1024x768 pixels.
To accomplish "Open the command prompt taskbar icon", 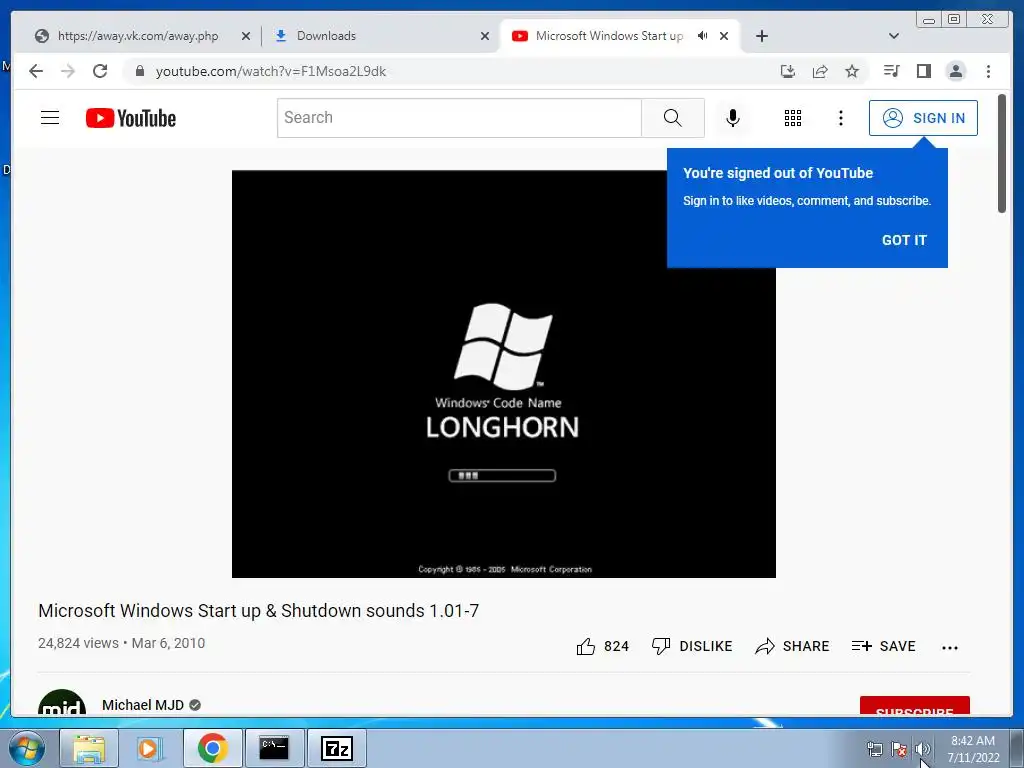I will pyautogui.click(x=274, y=748).
